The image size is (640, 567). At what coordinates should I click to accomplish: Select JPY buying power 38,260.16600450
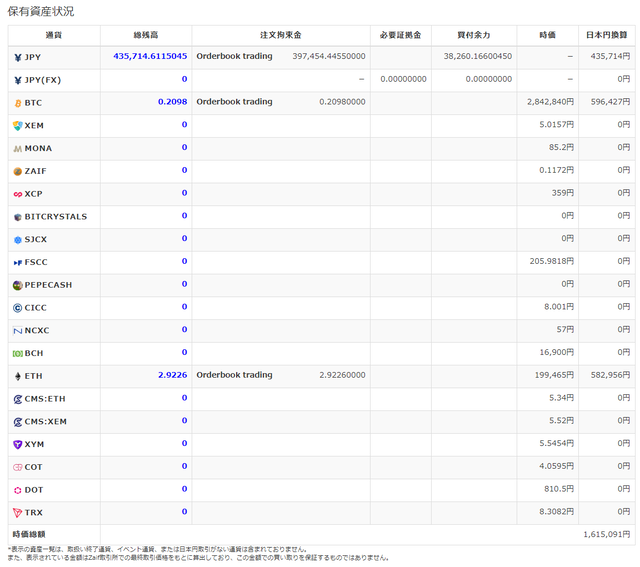[x=478, y=56]
